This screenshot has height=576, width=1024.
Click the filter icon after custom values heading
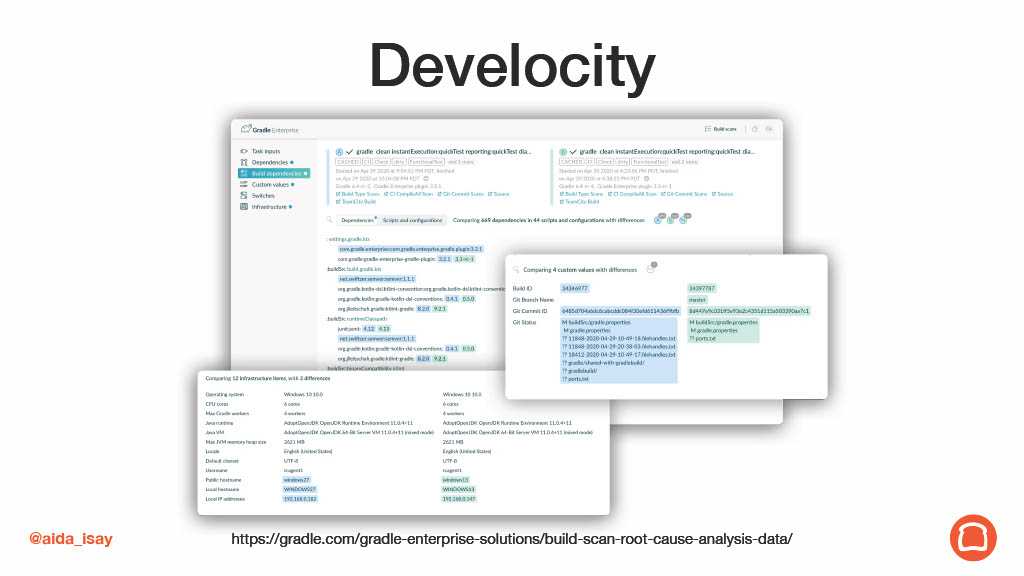(650, 268)
